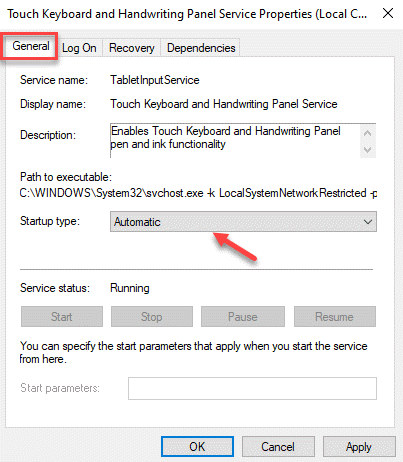Image resolution: width=403 pixels, height=462 pixels.
Task: Open the Recovery tab
Action: 132,48
